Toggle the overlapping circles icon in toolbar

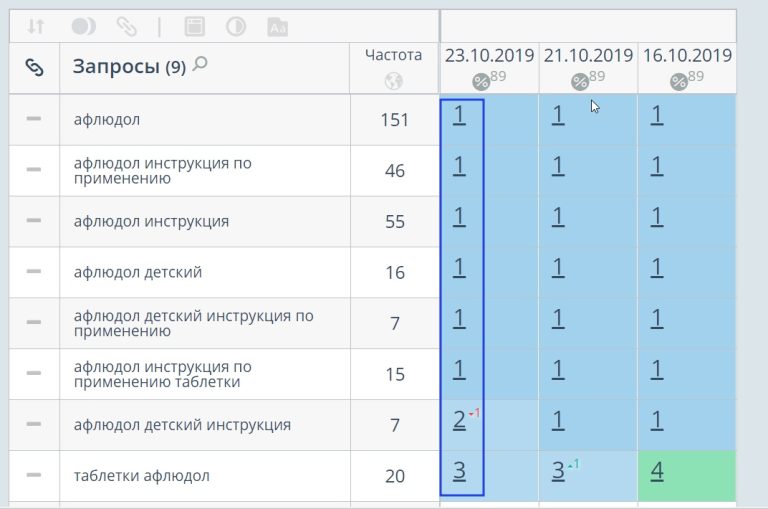point(84,27)
